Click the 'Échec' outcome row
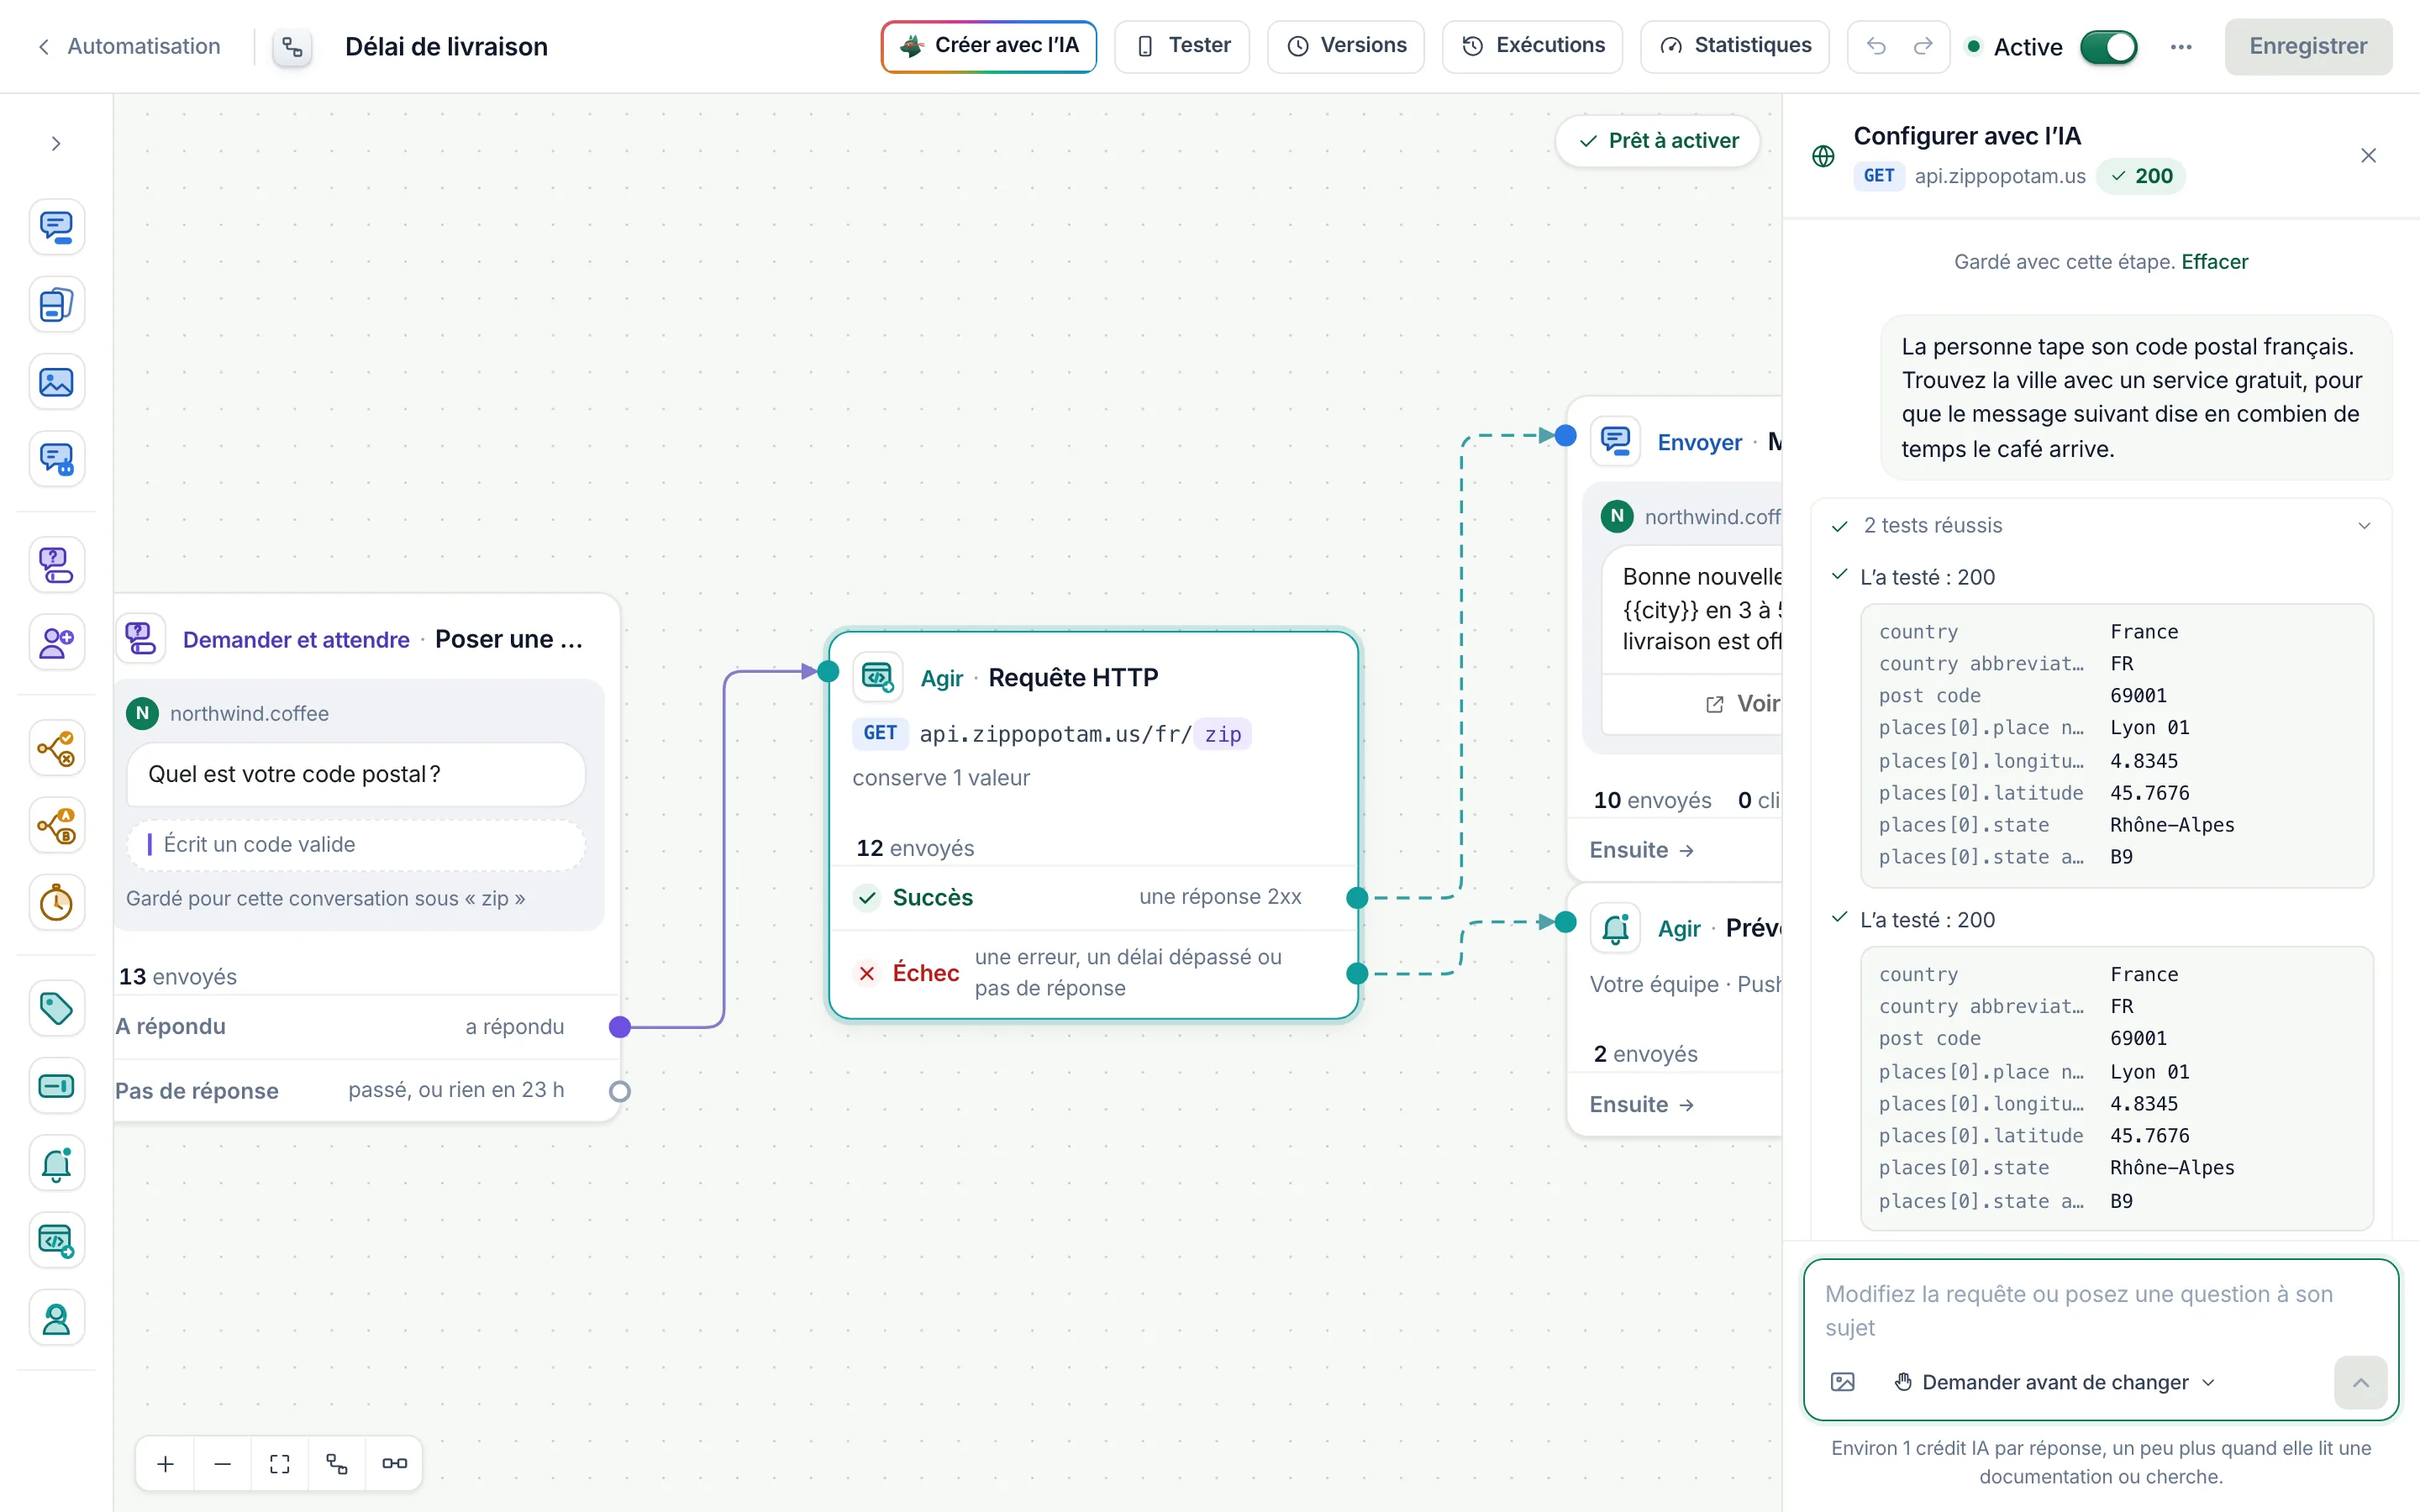 click(1093, 973)
